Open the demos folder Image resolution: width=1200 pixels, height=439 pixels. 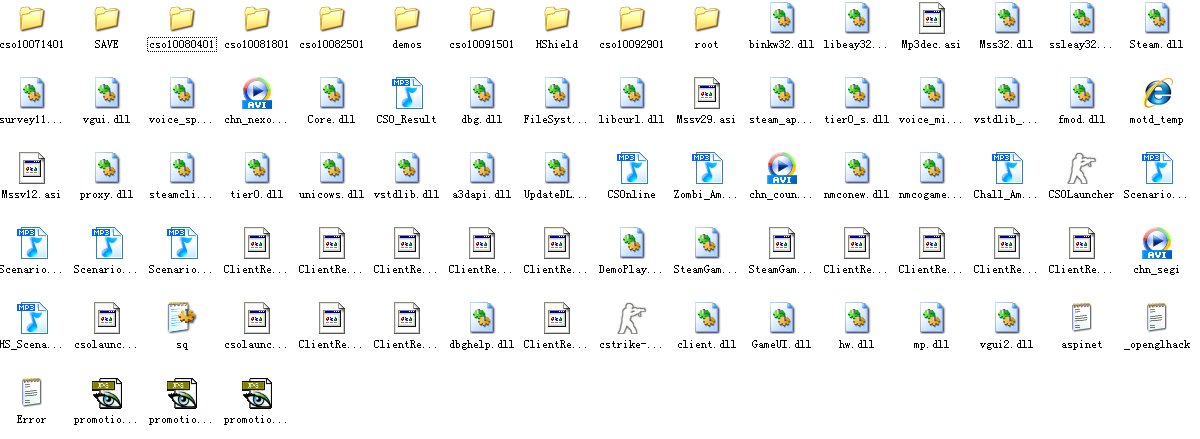407,20
